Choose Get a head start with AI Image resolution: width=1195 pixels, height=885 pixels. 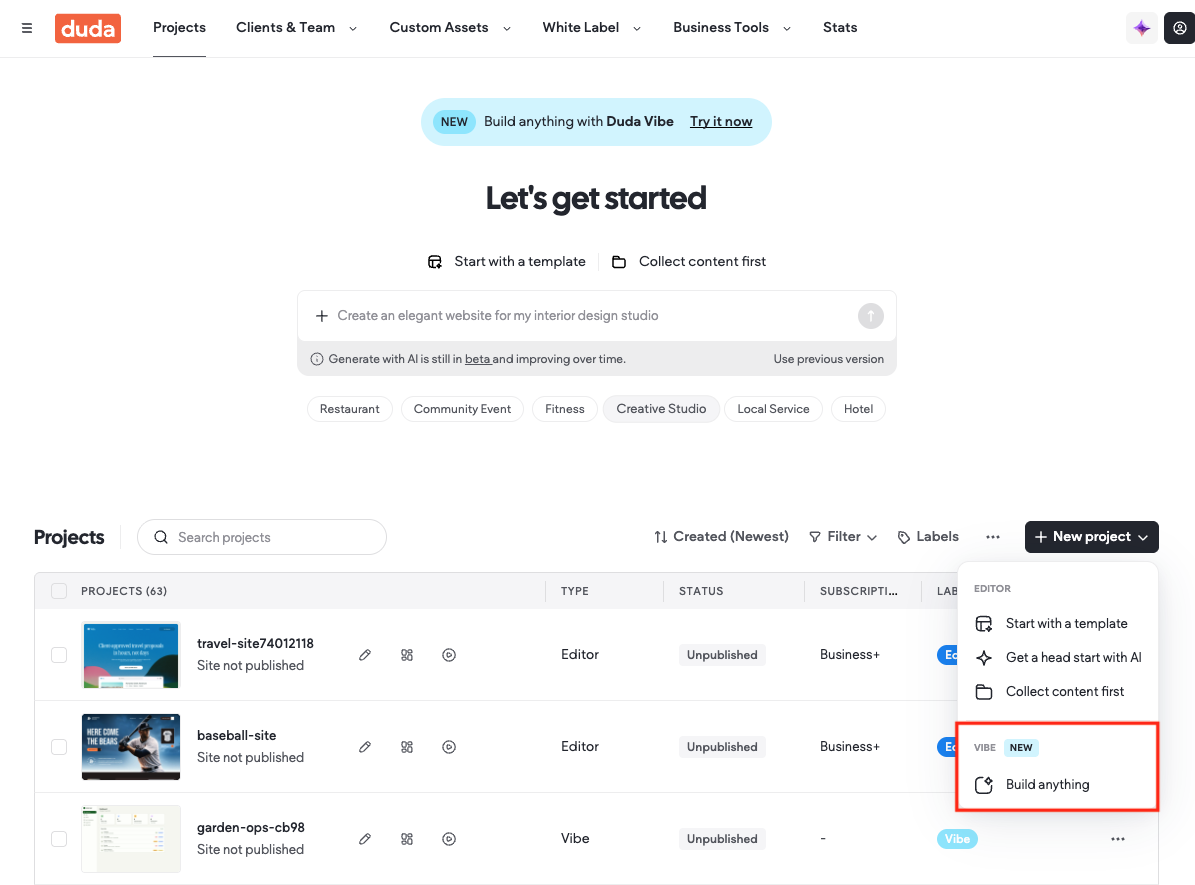click(1057, 658)
